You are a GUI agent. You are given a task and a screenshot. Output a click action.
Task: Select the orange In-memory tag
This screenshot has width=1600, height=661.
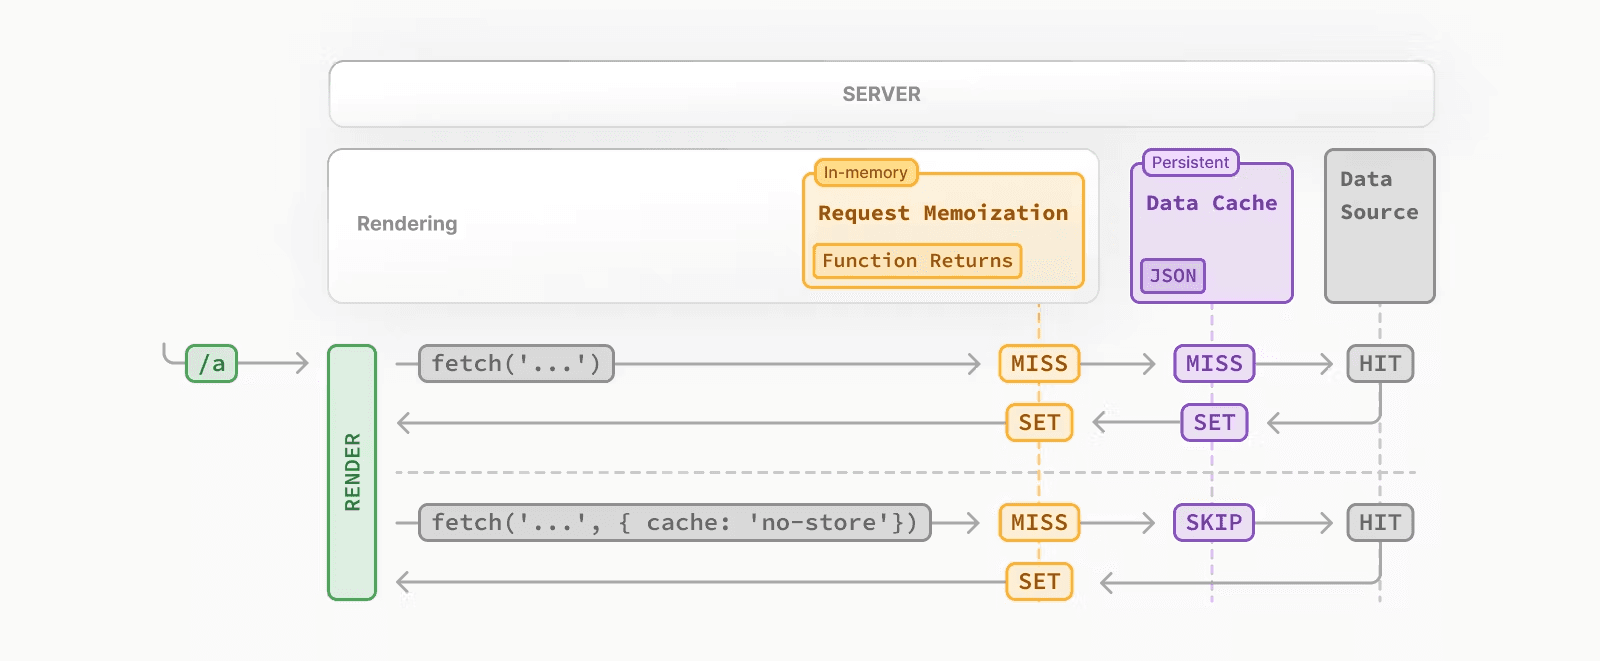pyautogui.click(x=865, y=173)
